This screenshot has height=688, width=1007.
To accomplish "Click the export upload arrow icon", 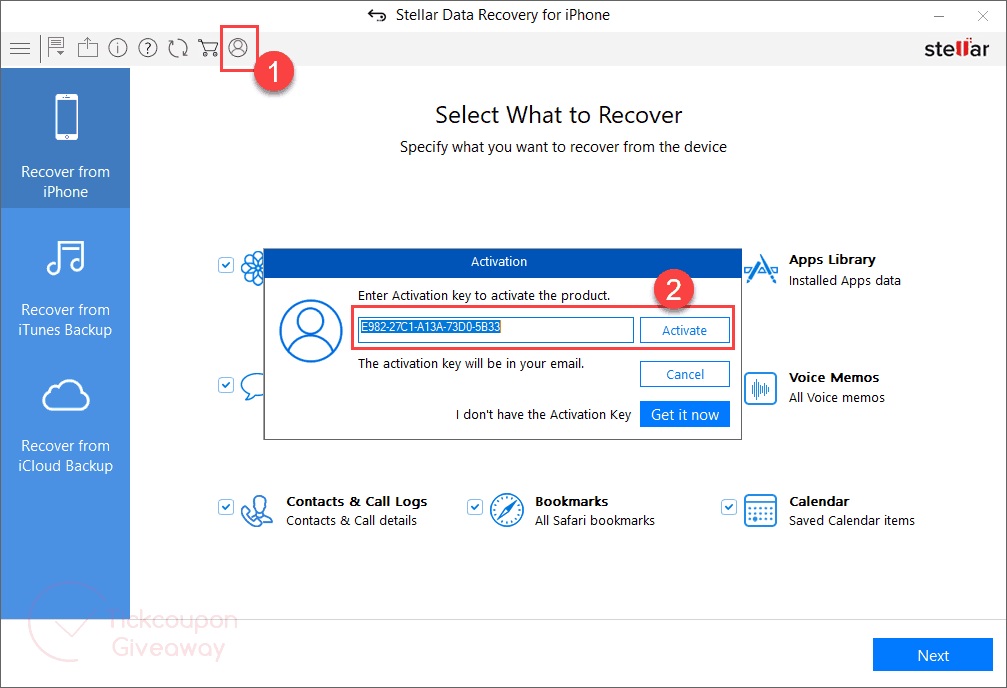I will tap(88, 48).
